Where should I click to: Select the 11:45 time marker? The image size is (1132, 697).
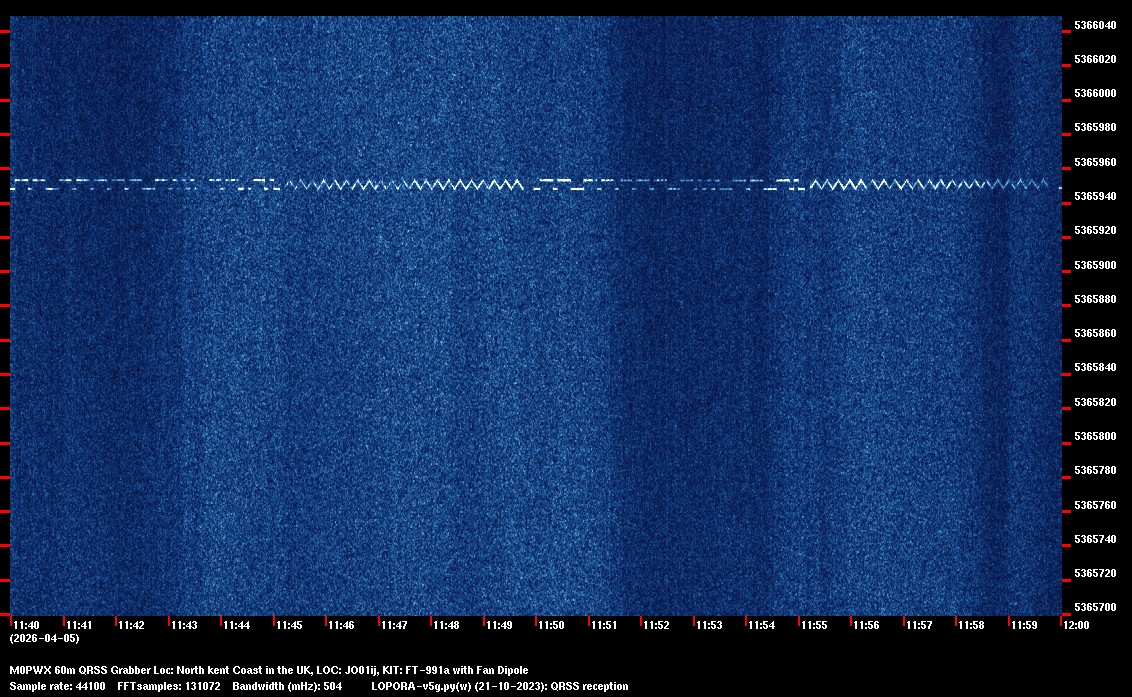click(289, 625)
